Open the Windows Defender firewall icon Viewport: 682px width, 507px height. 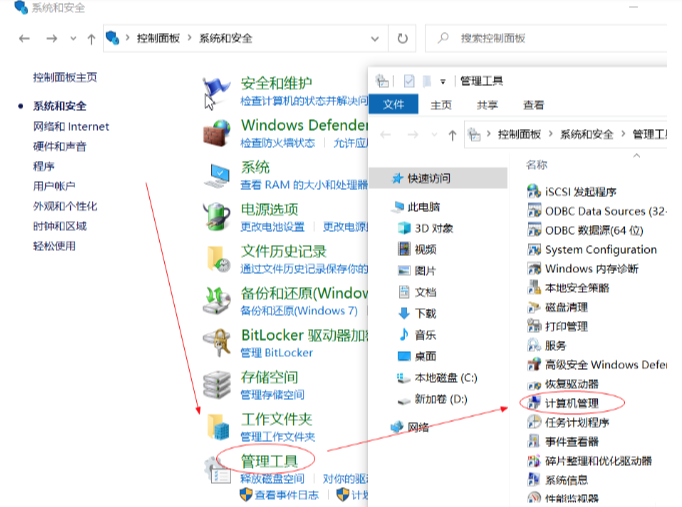pos(216,133)
